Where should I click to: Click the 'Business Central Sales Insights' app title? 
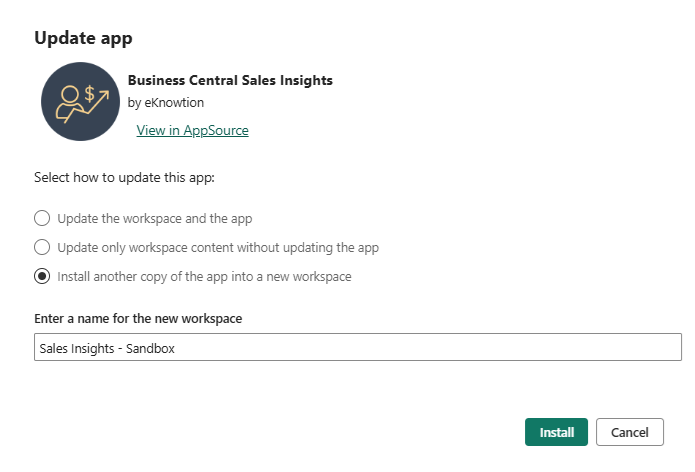pyautogui.click(x=230, y=80)
